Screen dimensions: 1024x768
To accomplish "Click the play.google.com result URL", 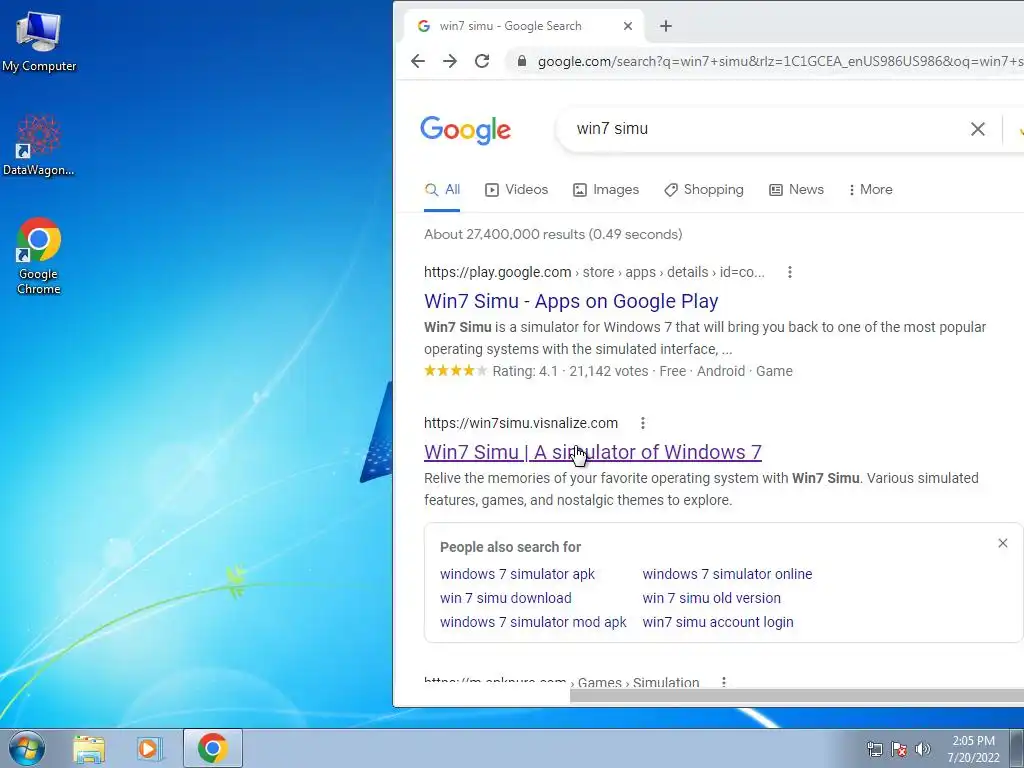I will [594, 272].
